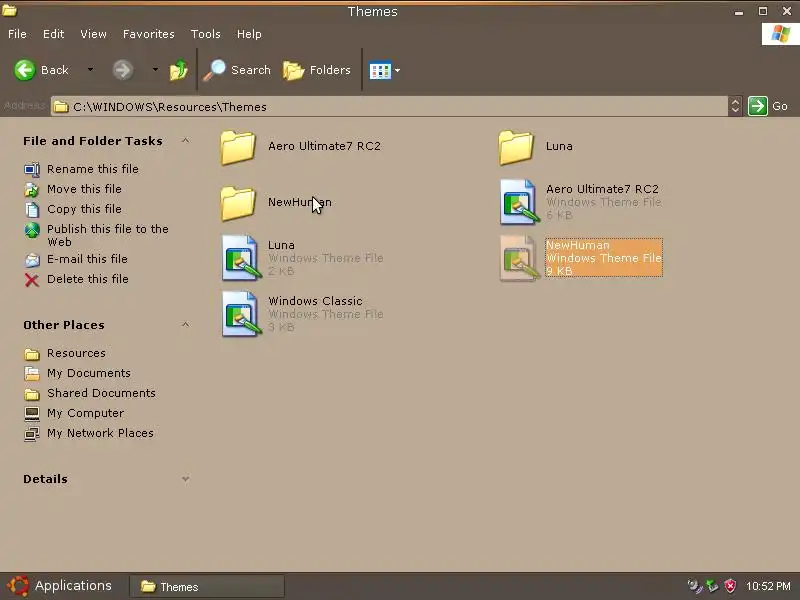Click Rename this file
This screenshot has width=800, height=600.
pos(93,169)
